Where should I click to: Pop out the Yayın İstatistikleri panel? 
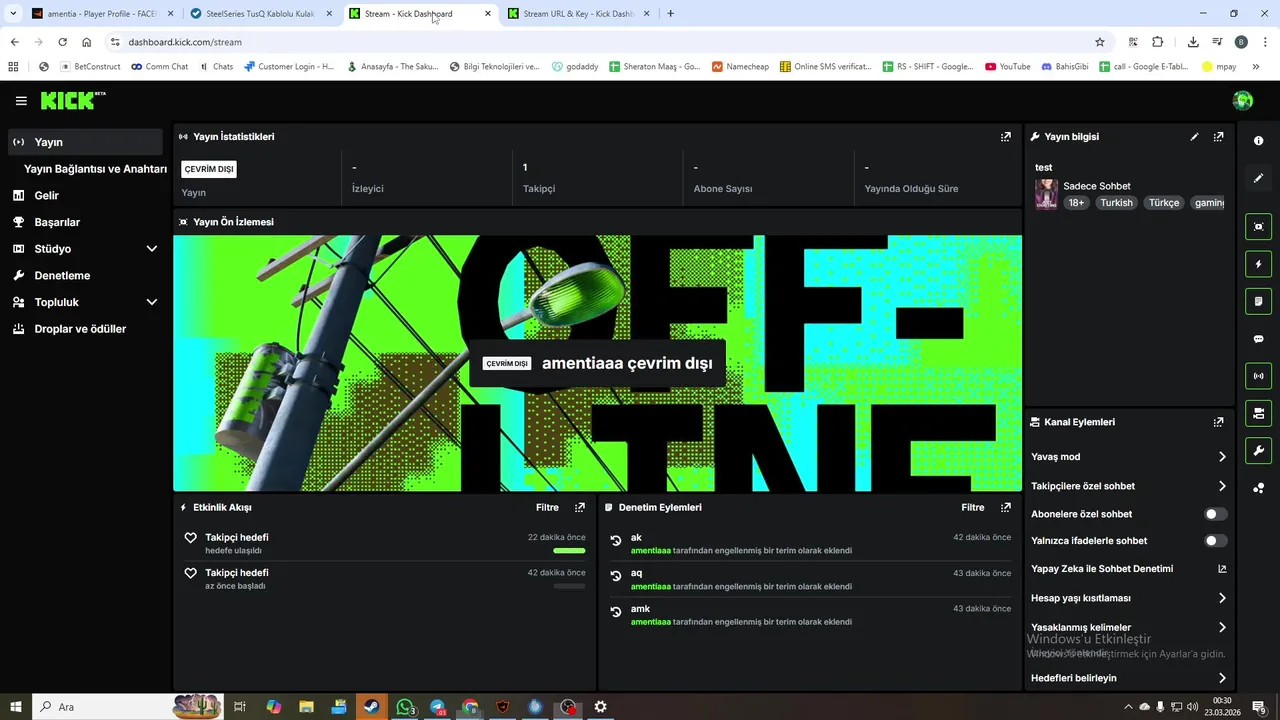click(x=1006, y=137)
